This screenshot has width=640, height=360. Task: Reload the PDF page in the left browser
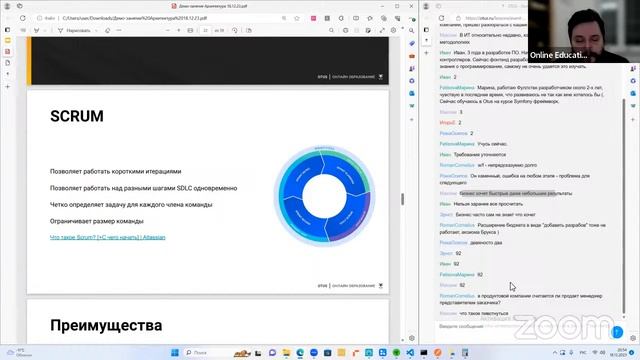(x=23, y=18)
